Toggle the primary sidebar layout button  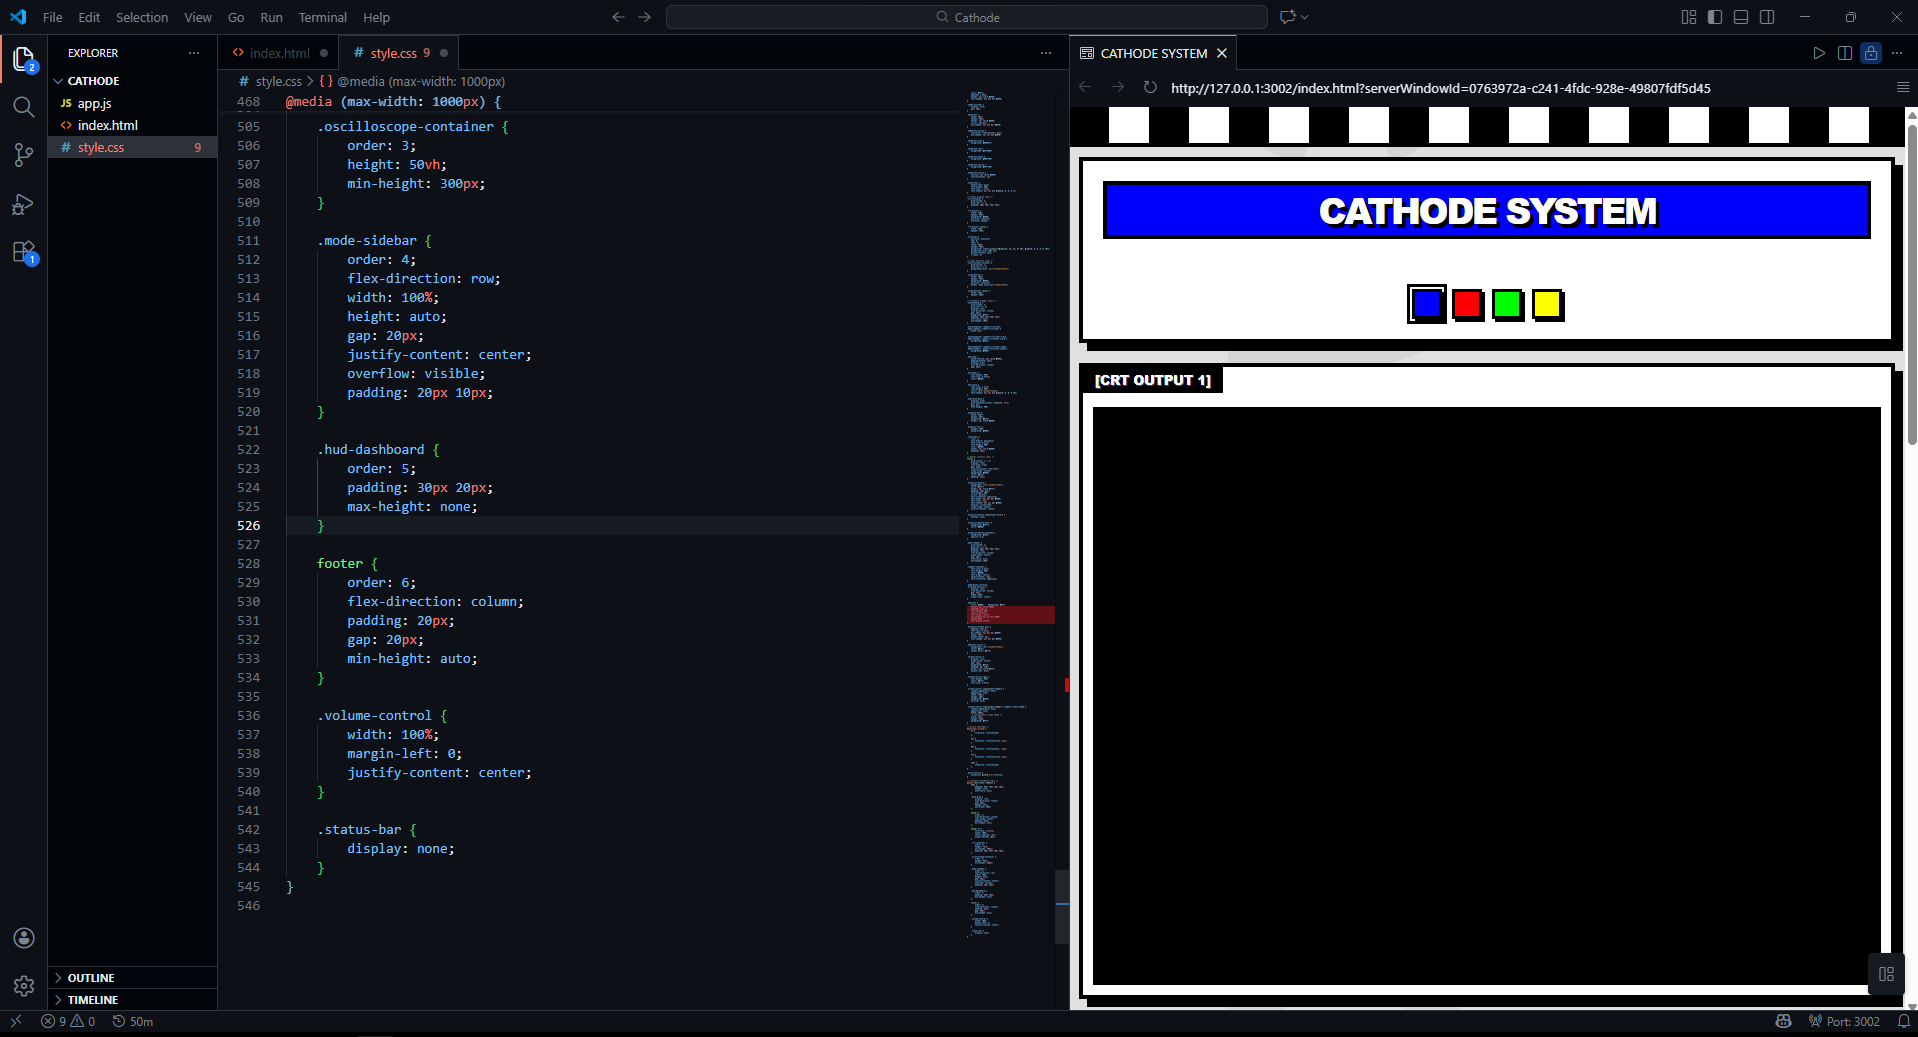pos(1715,17)
